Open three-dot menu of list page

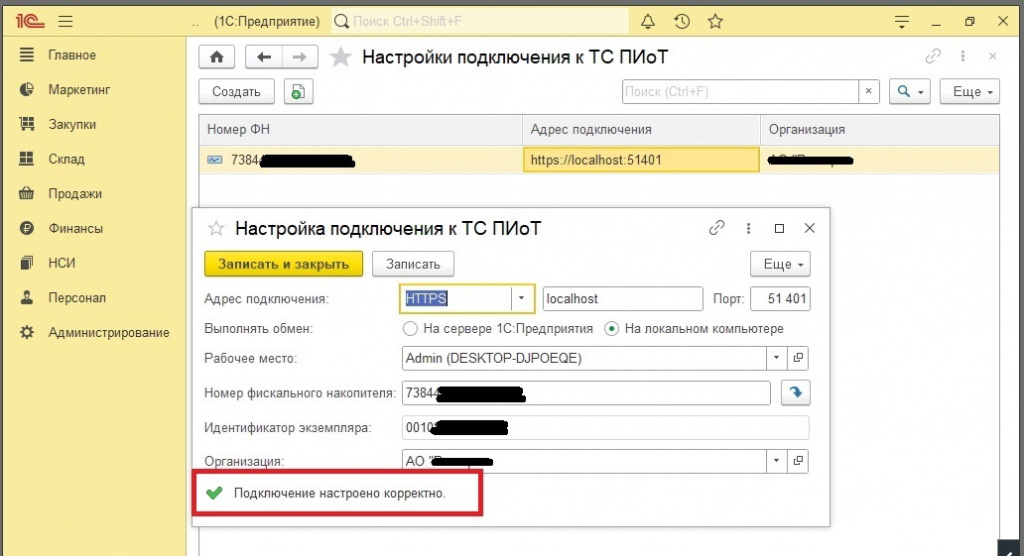point(963,56)
